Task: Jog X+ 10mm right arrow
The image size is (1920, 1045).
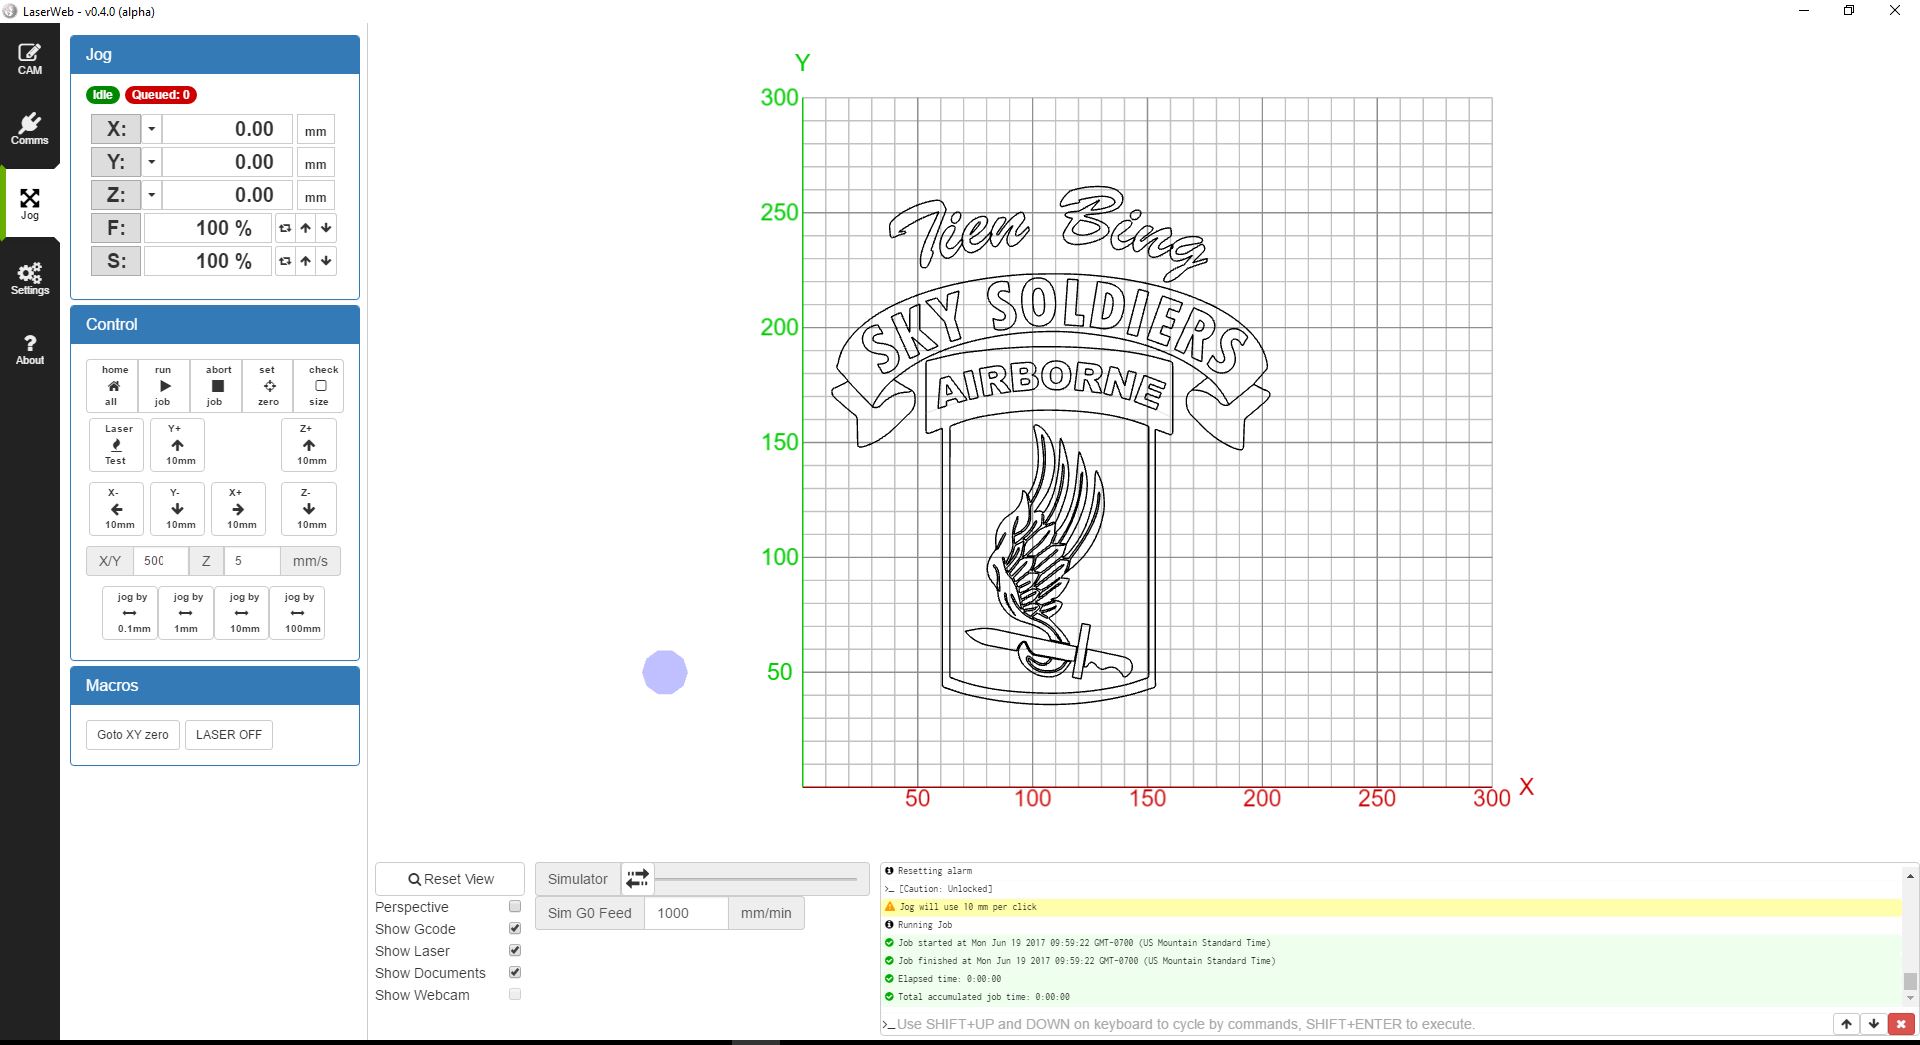Action: pos(238,509)
